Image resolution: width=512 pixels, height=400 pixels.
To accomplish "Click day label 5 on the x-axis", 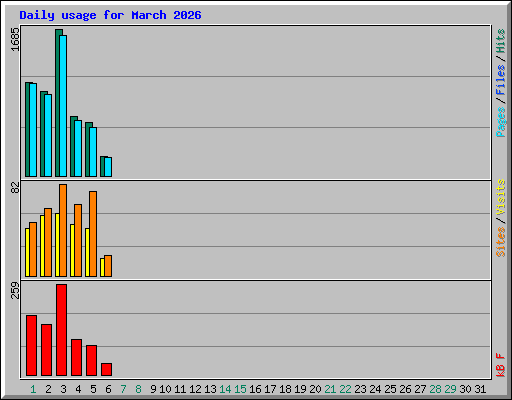I will (93, 389).
